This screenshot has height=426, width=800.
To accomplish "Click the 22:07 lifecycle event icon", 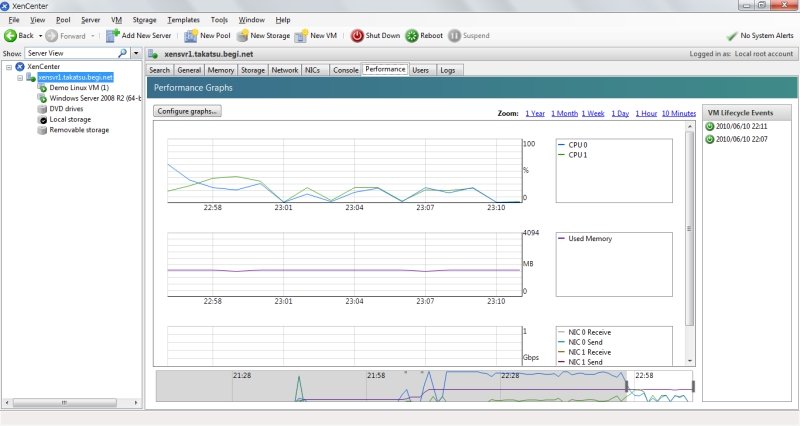I will click(710, 139).
